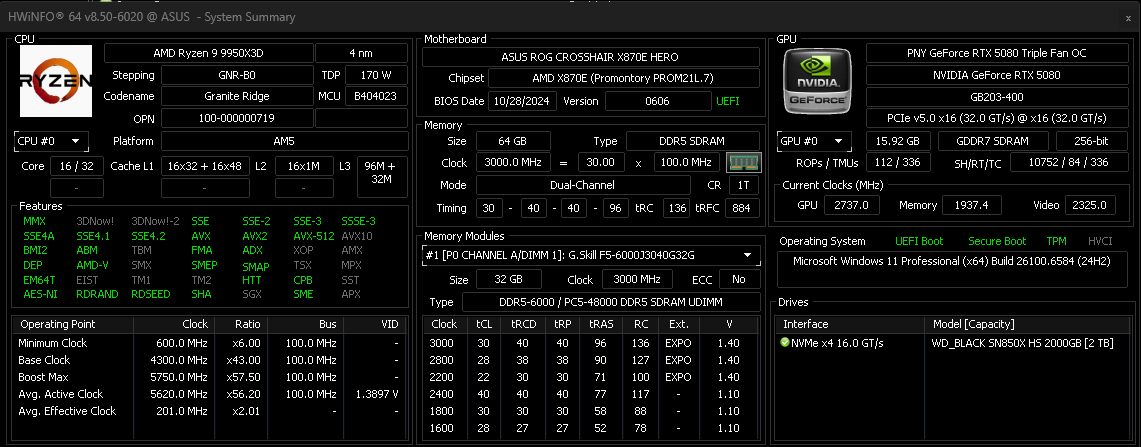The image size is (1141, 447).
Task: Click the 884 tRFC timing value
Action: coord(742,208)
